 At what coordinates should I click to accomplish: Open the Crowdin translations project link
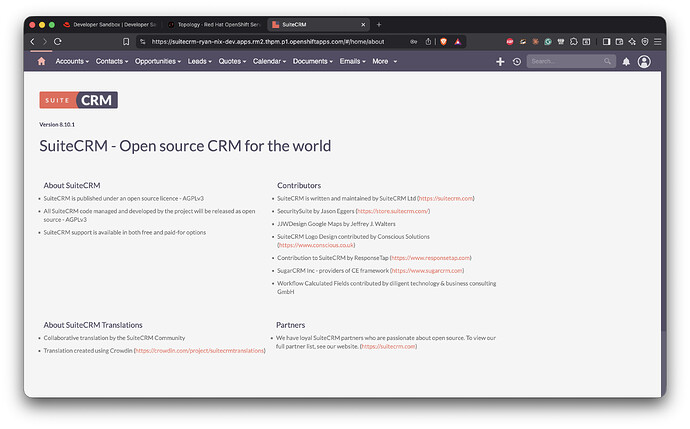point(200,351)
